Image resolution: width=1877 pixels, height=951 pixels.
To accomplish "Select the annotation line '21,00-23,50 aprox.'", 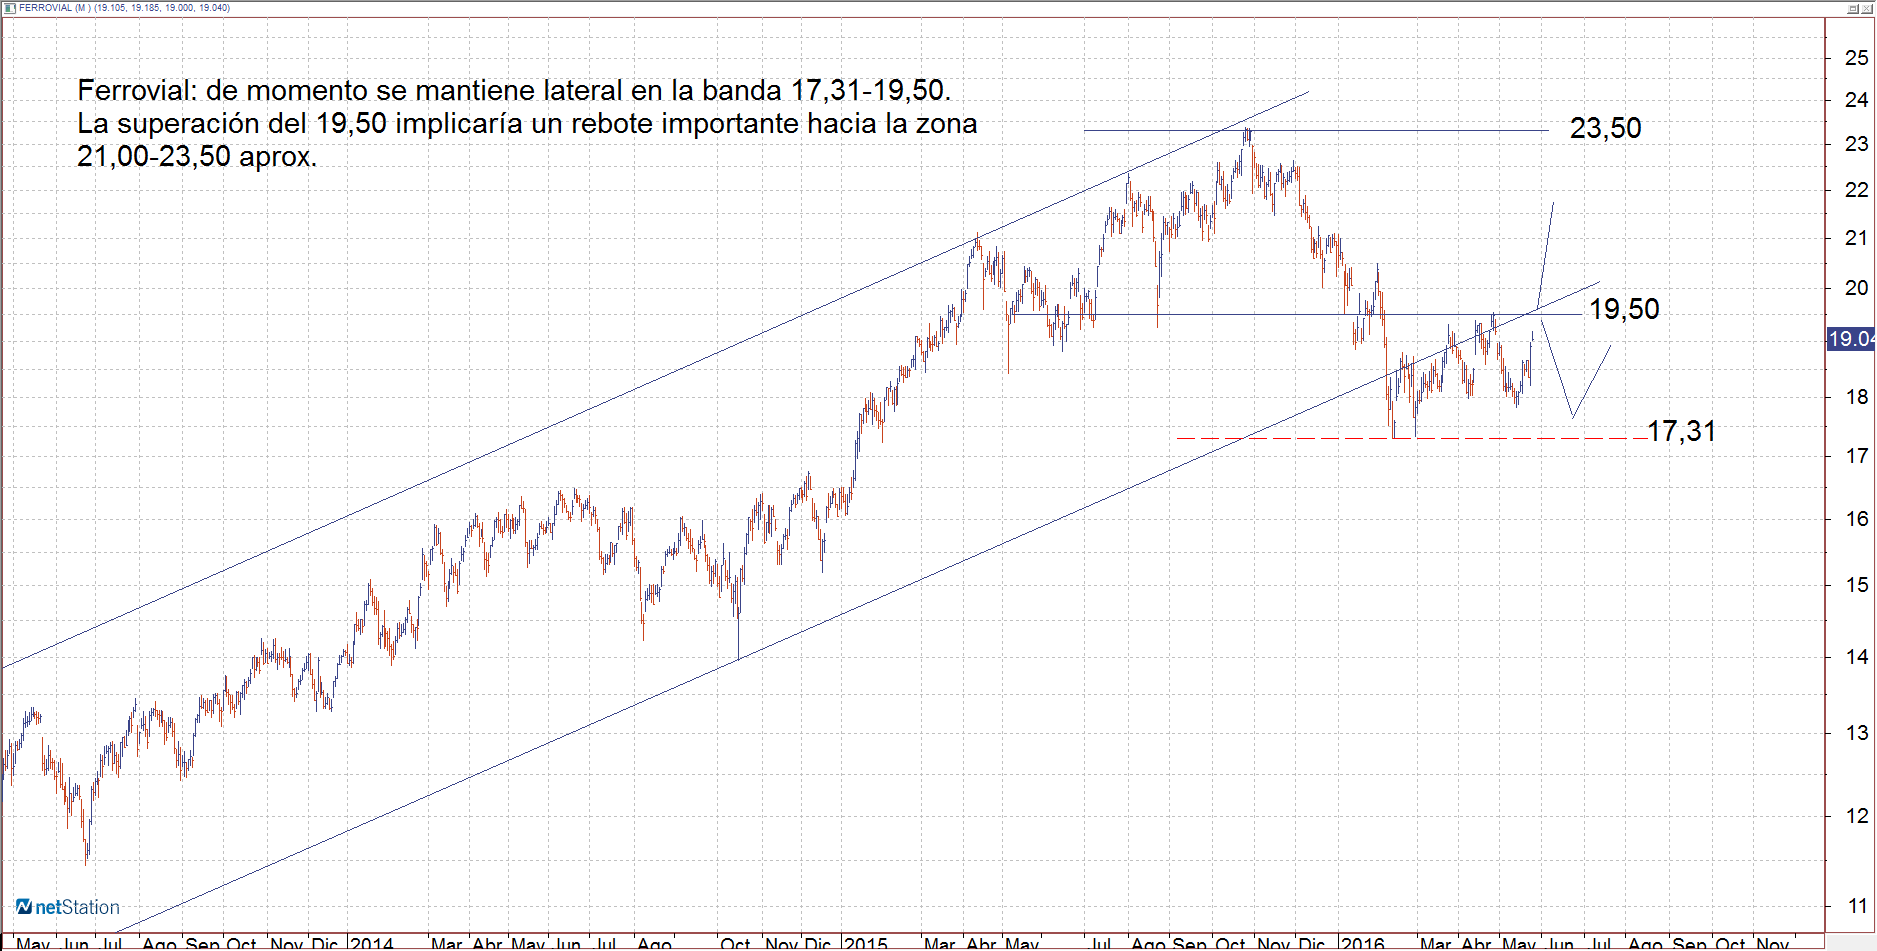I will tap(197, 157).
